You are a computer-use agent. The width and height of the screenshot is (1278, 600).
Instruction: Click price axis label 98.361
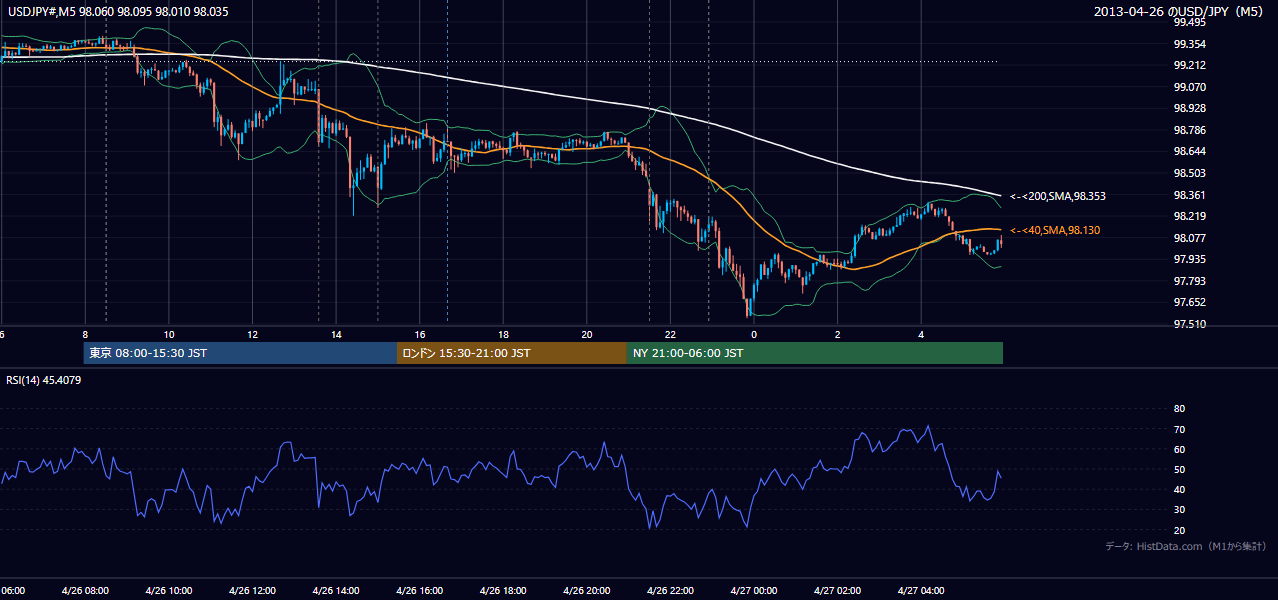tap(1189, 195)
